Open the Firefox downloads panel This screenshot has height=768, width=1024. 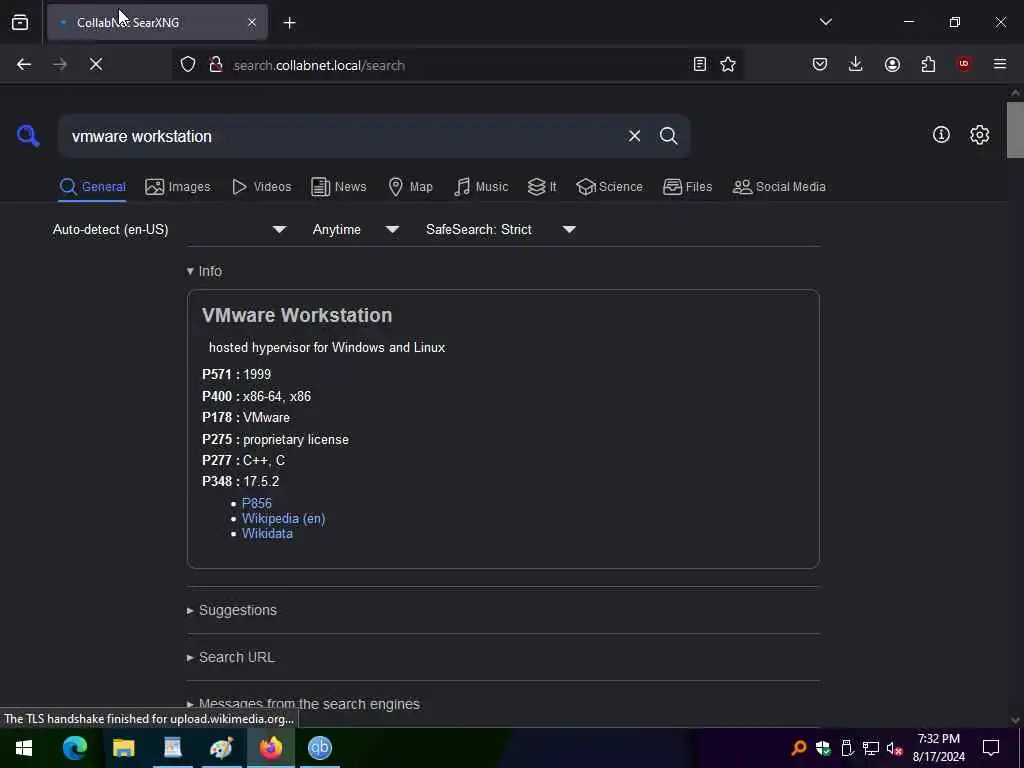(x=856, y=64)
